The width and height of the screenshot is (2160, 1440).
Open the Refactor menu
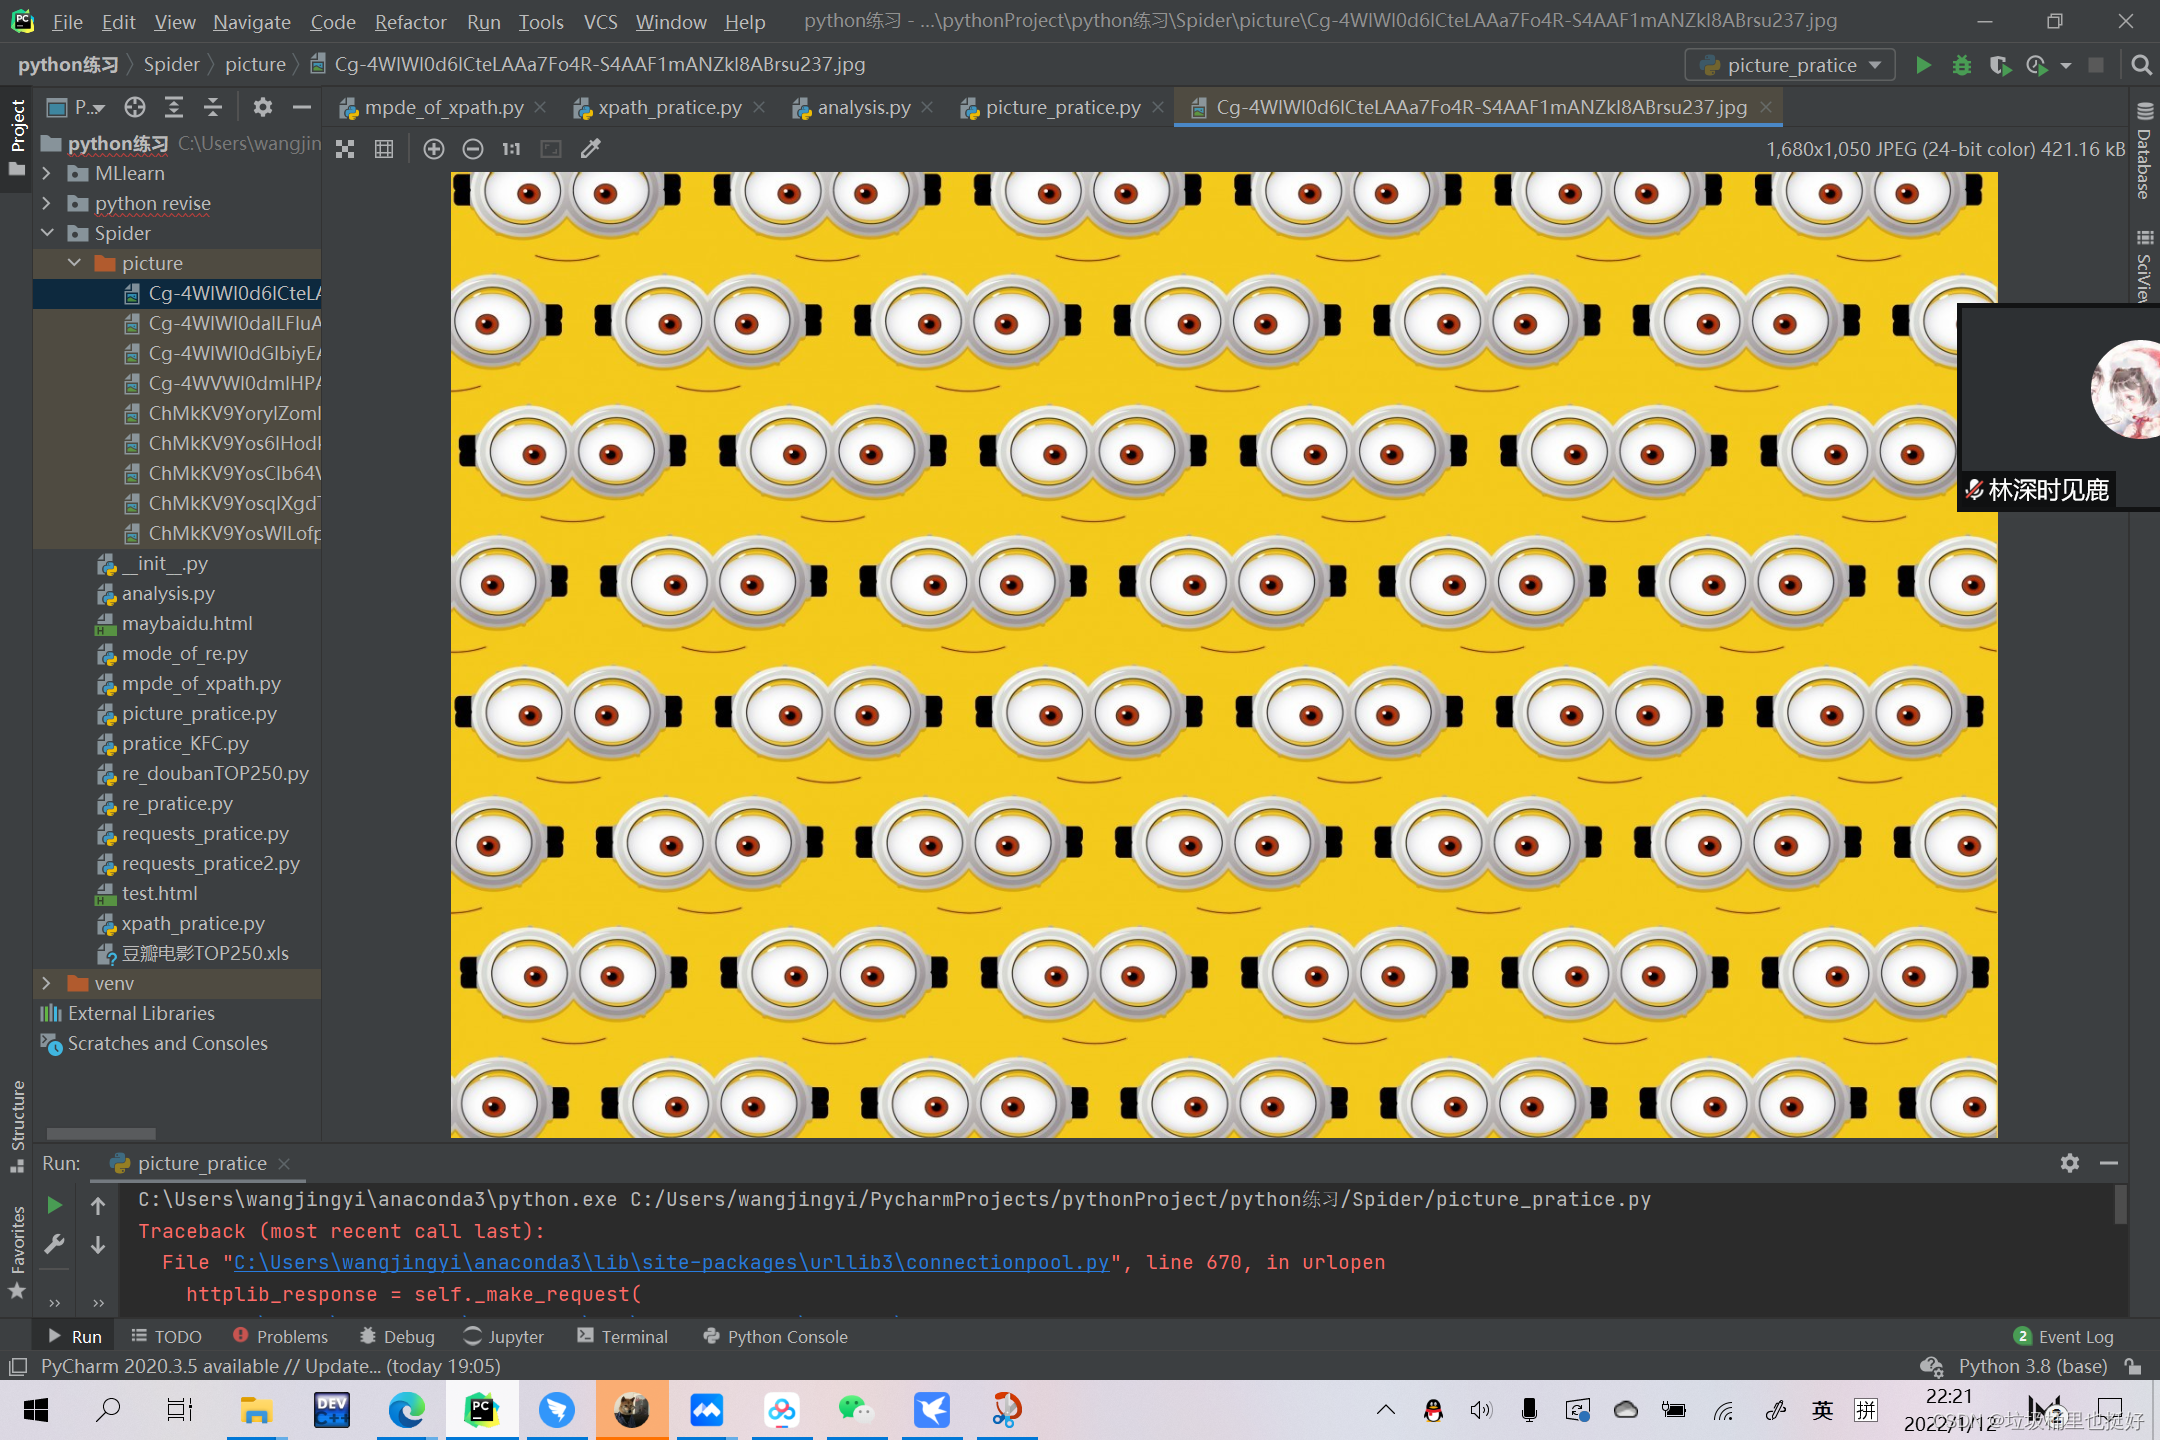[409, 21]
